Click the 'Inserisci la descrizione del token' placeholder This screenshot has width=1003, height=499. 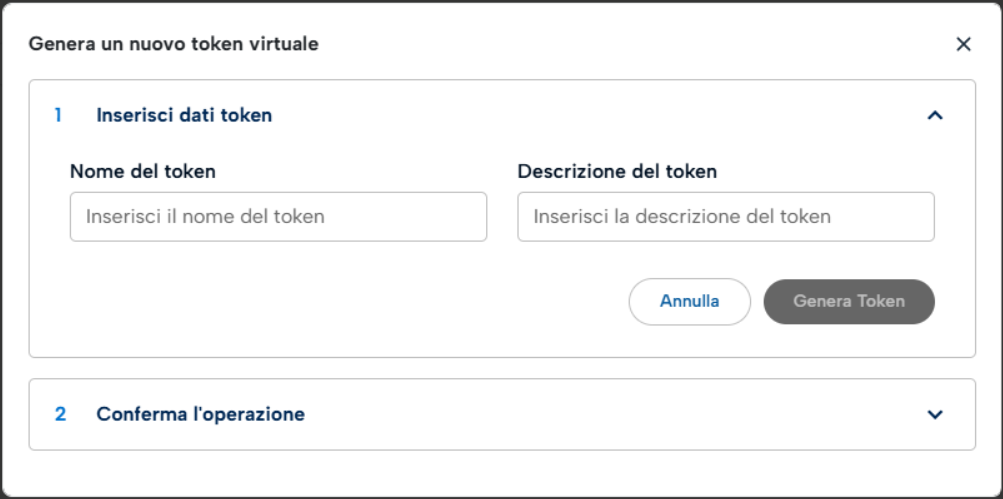pyautogui.click(x=682, y=217)
